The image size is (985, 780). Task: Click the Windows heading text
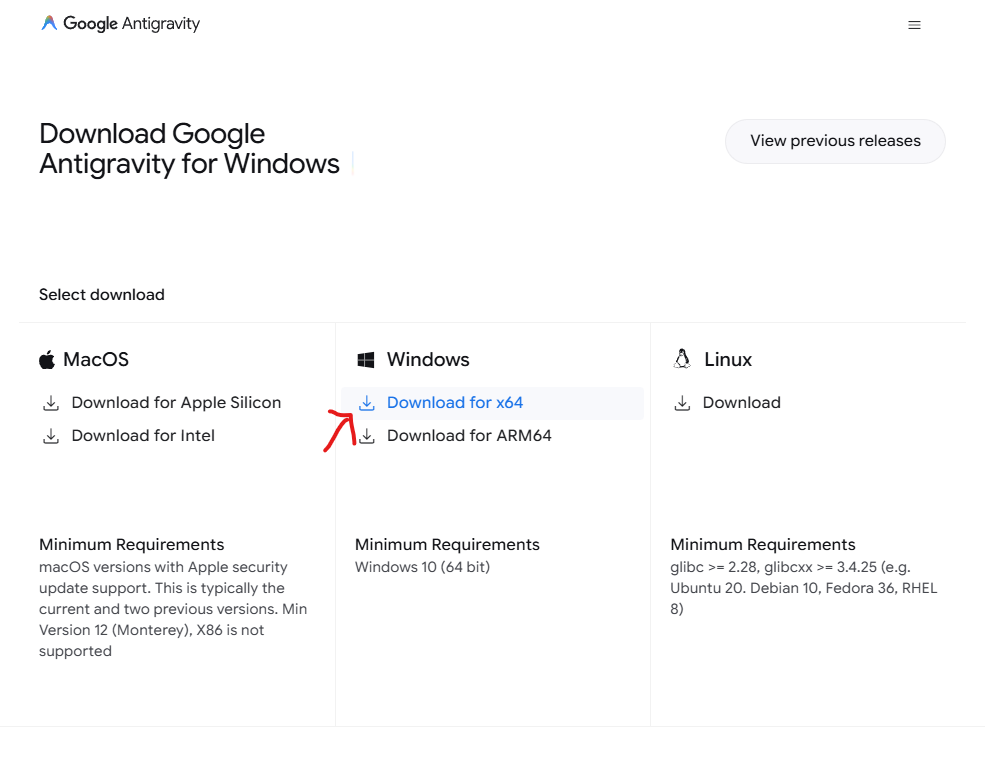pyautogui.click(x=428, y=359)
